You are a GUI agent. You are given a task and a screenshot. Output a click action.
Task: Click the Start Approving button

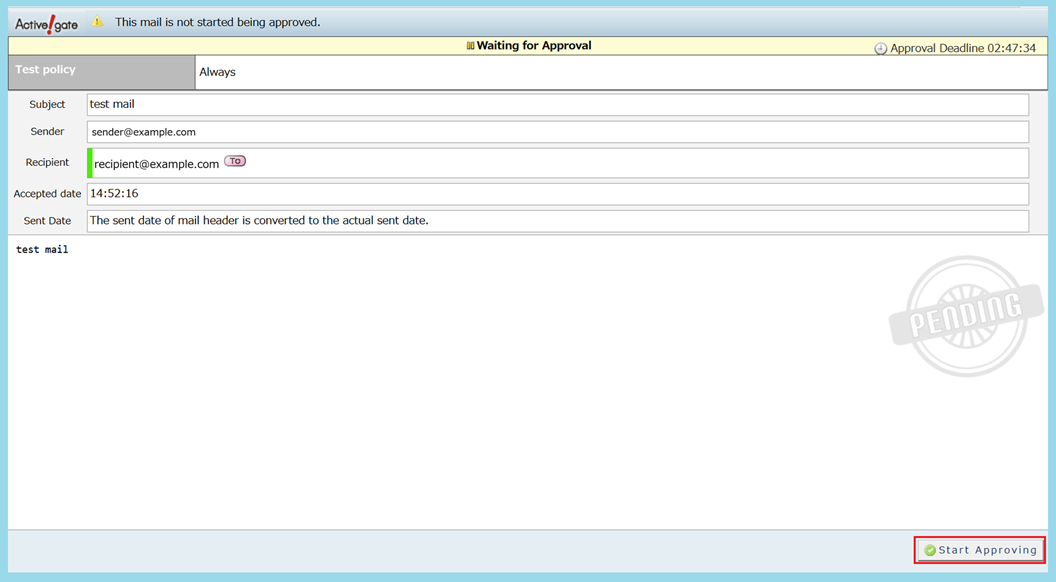(x=980, y=550)
